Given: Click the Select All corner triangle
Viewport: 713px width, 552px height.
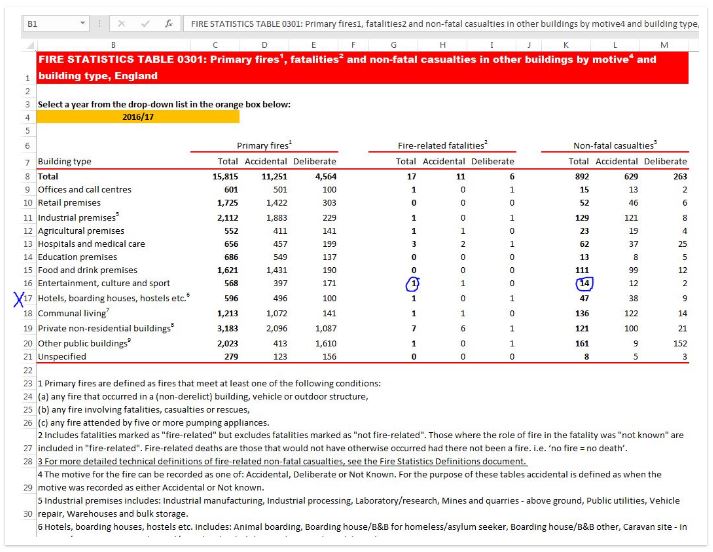Looking at the screenshot, I should pyautogui.click(x=30, y=45).
